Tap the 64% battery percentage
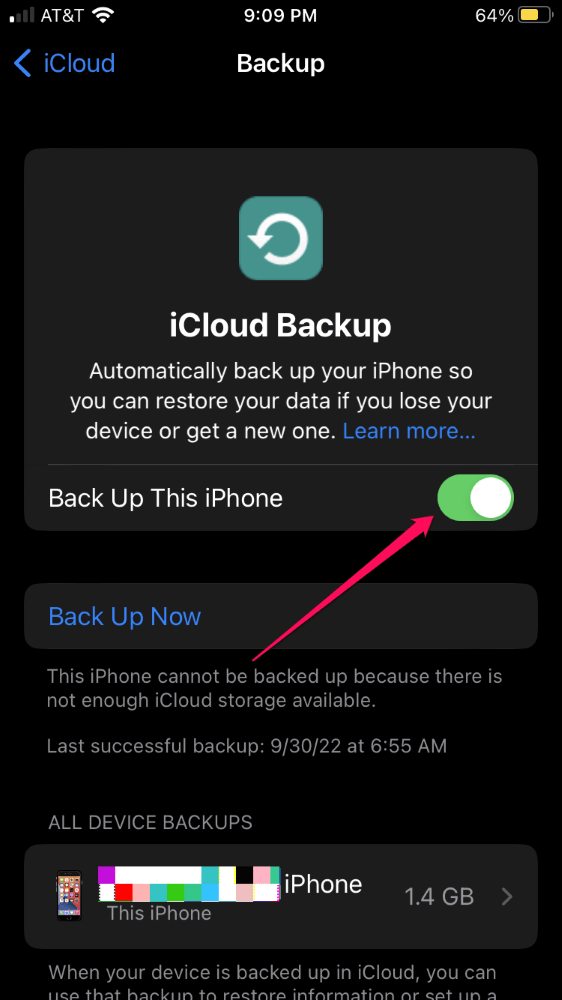The image size is (562, 1000). tap(494, 15)
